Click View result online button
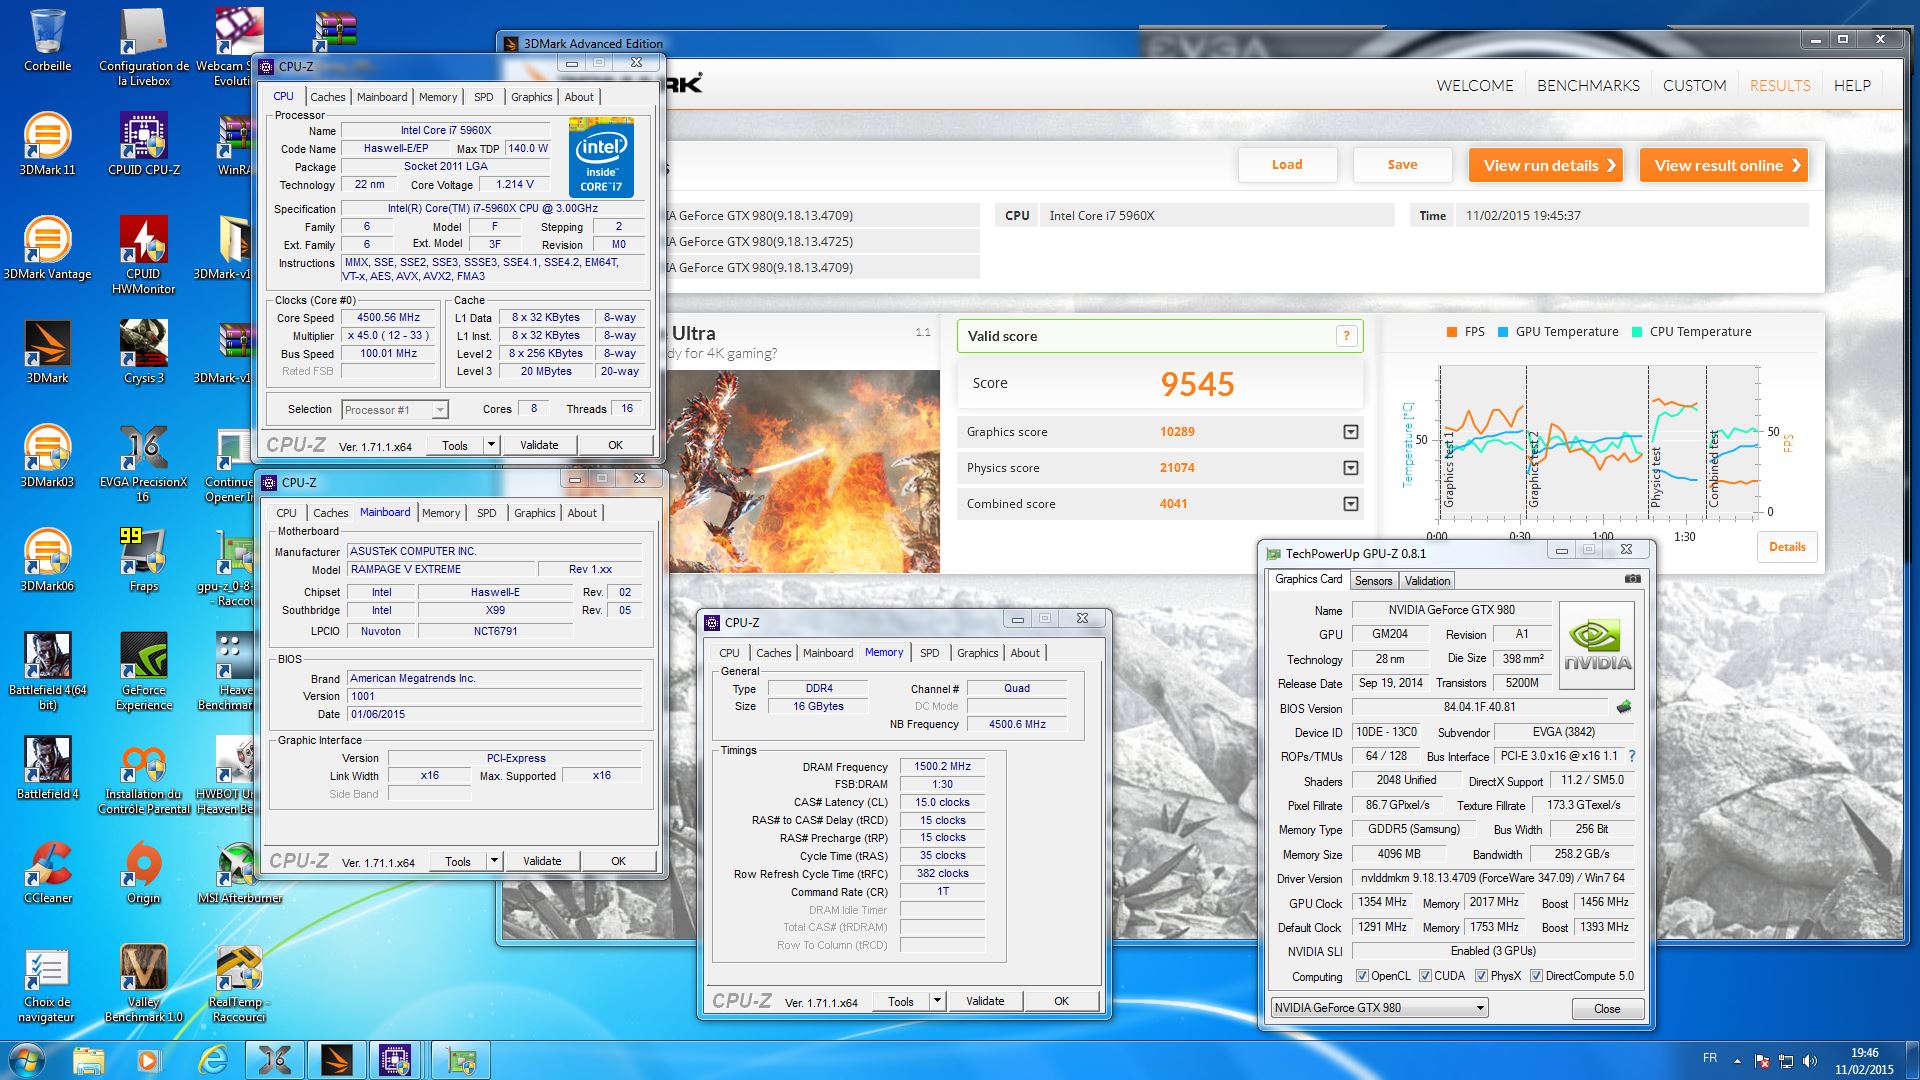The height and width of the screenshot is (1080, 1920). point(1724,165)
